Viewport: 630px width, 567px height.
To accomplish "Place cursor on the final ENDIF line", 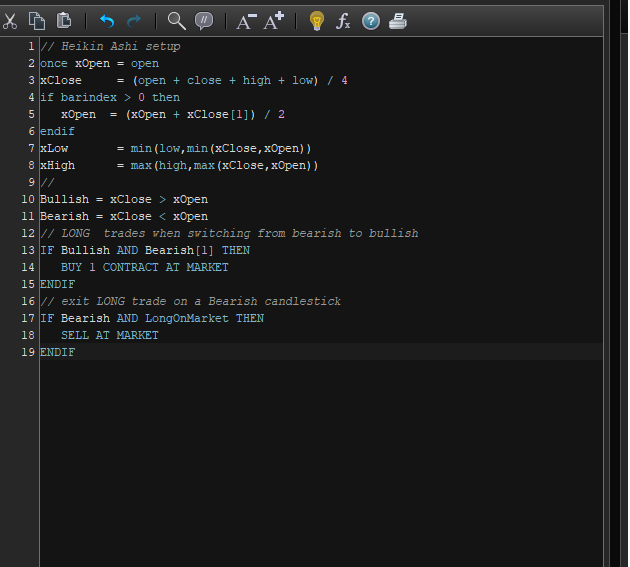I will (57, 352).
